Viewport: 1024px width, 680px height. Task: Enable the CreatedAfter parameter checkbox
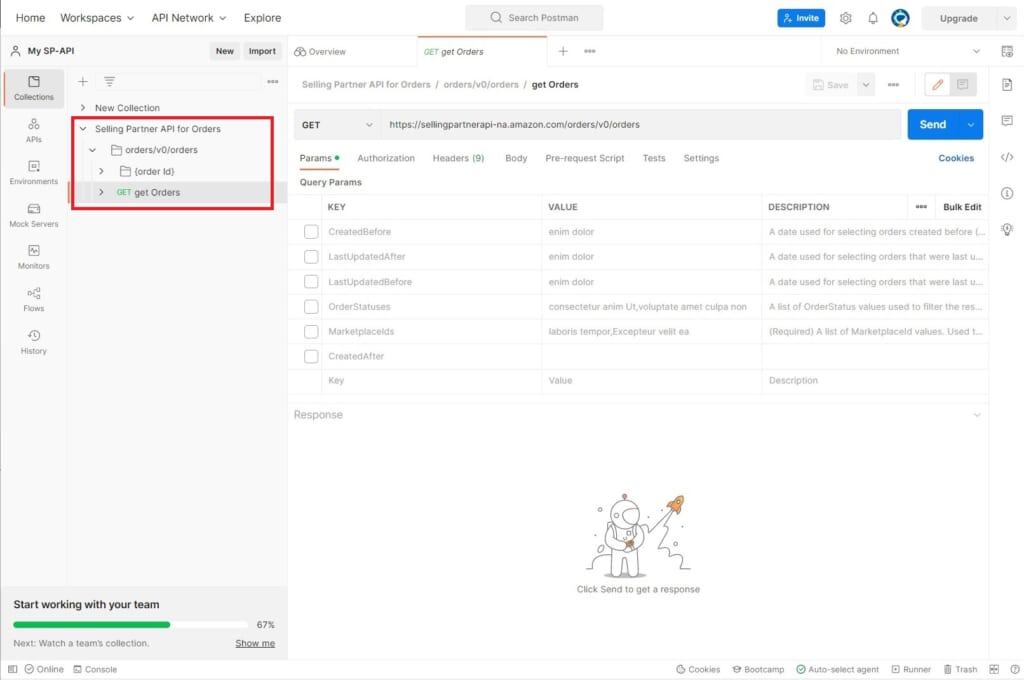311,357
